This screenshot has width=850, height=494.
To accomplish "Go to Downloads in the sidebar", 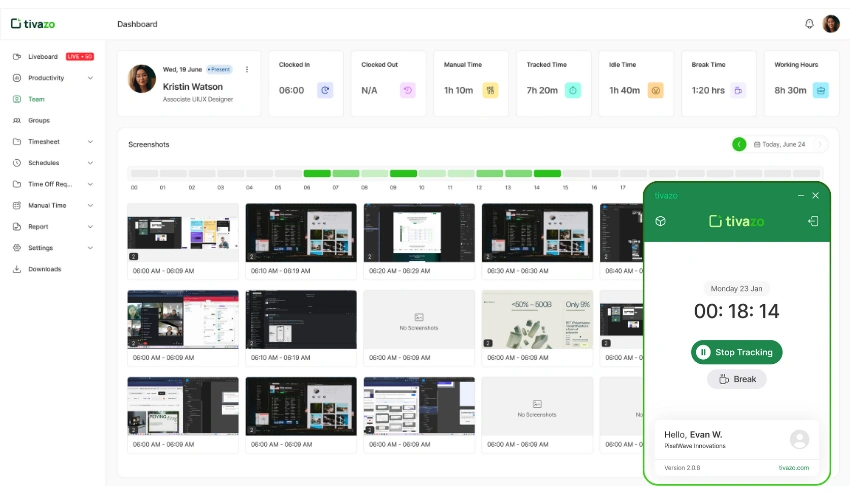I will pyautogui.click(x=44, y=269).
